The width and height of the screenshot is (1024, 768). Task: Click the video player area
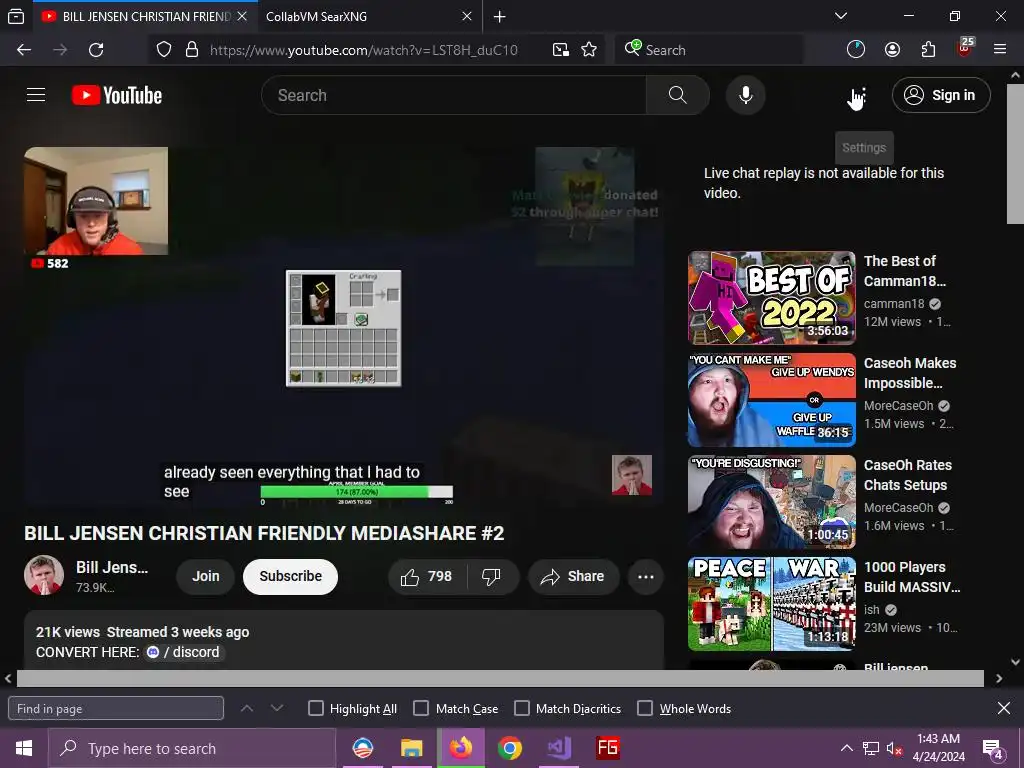tap(344, 327)
